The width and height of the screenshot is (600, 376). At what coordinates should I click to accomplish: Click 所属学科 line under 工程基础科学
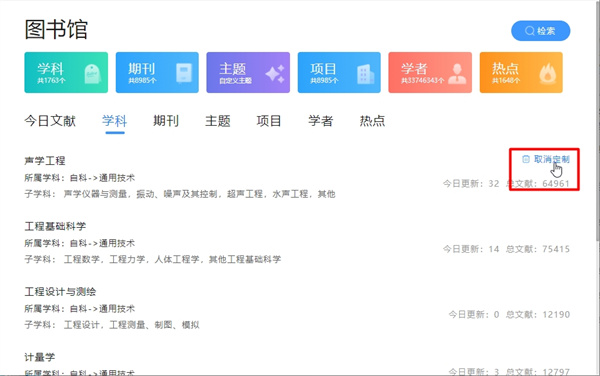(80, 243)
